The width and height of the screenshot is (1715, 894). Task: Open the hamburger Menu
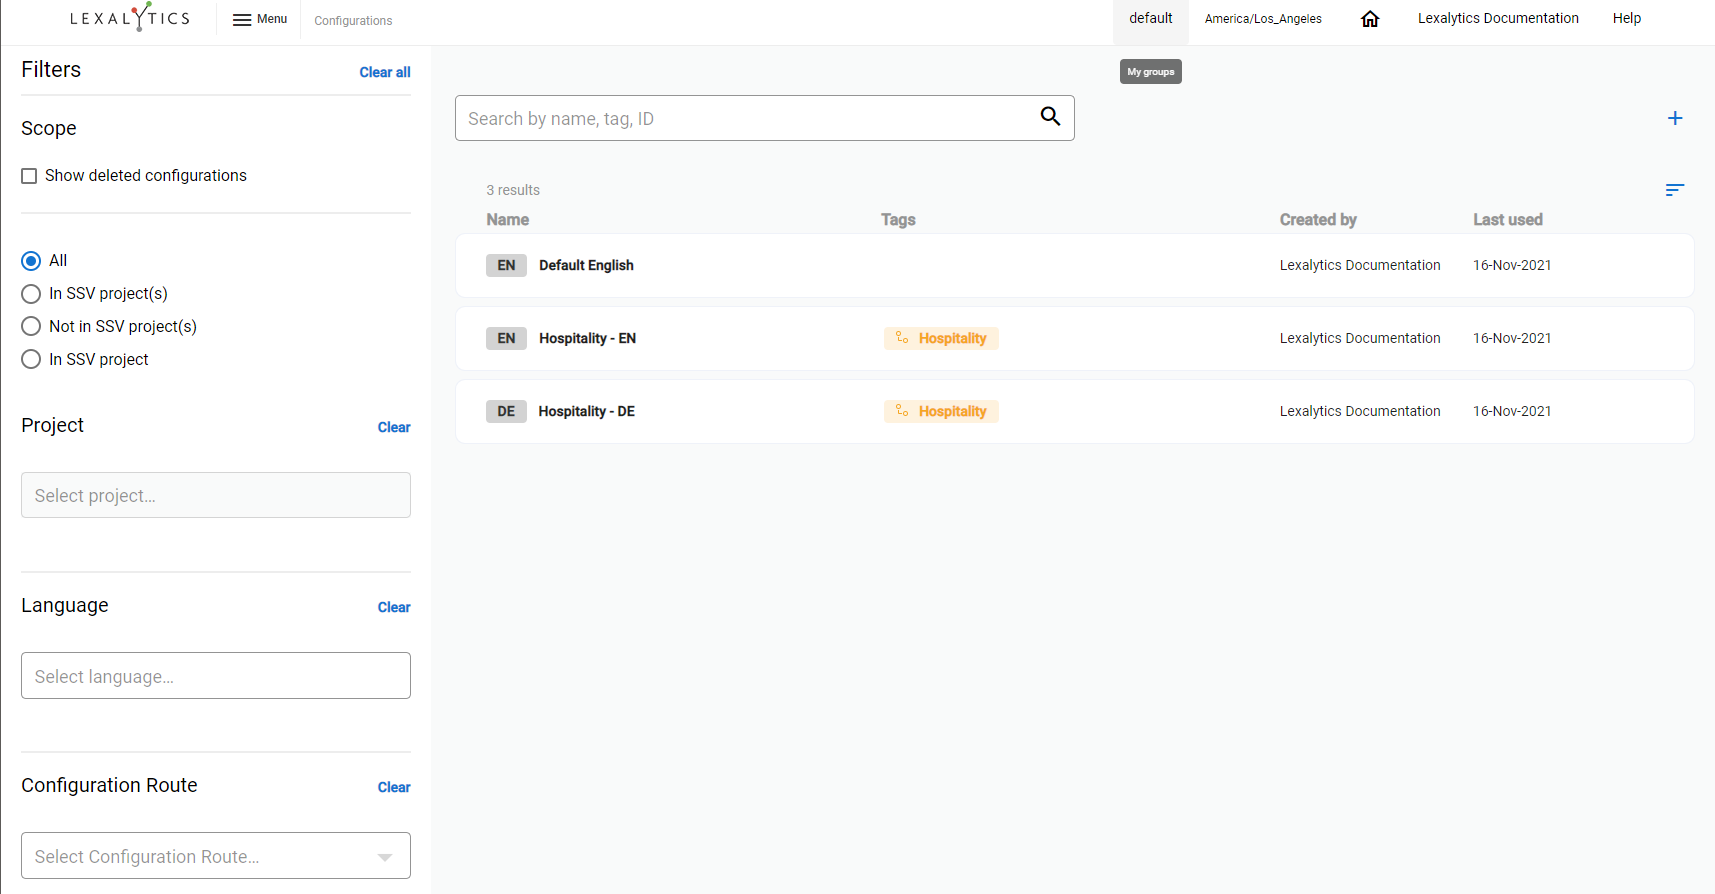260,19
